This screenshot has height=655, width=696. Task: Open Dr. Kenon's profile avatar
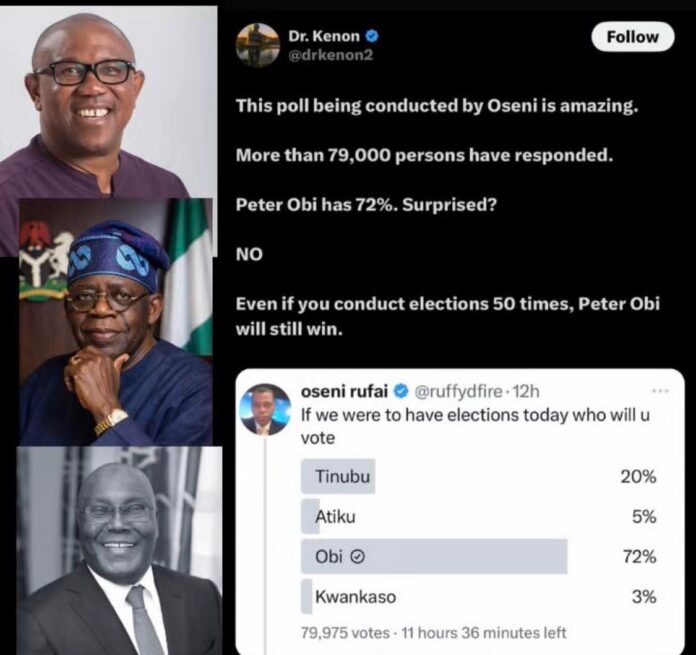coord(257,45)
